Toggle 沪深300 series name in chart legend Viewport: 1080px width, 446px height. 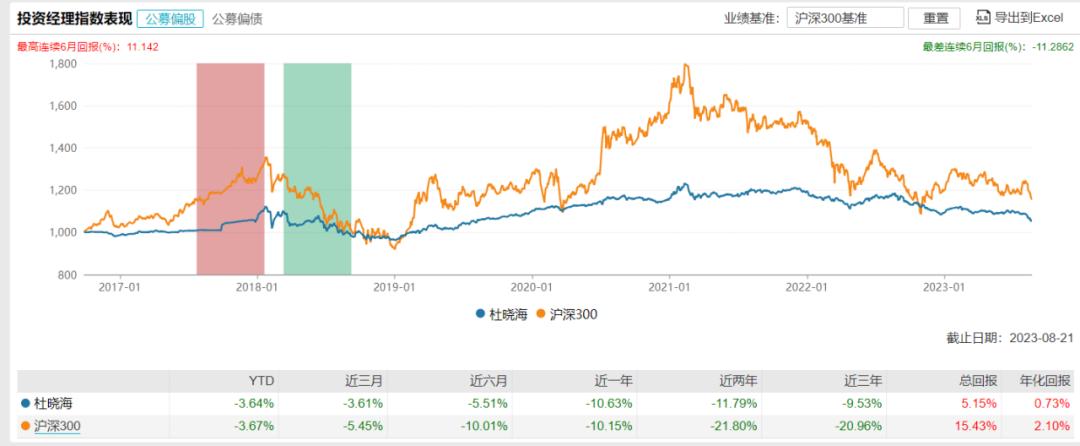[574, 314]
